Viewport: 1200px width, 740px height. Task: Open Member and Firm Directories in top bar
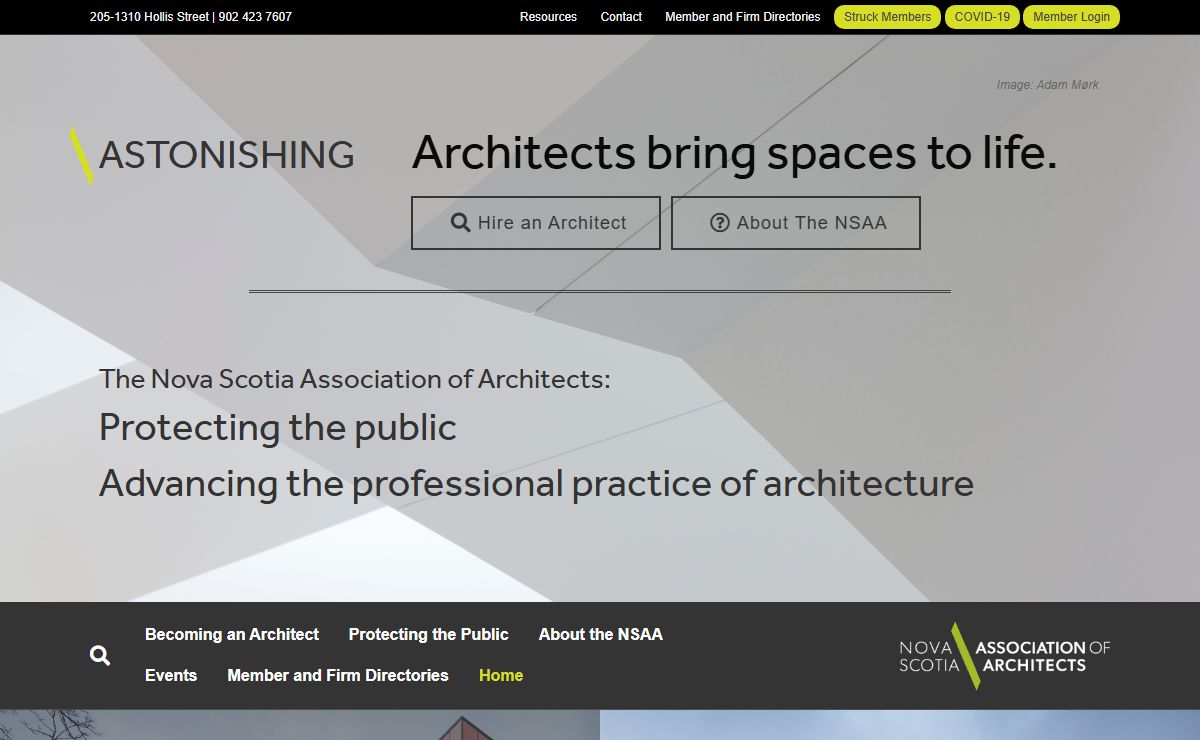tap(742, 17)
